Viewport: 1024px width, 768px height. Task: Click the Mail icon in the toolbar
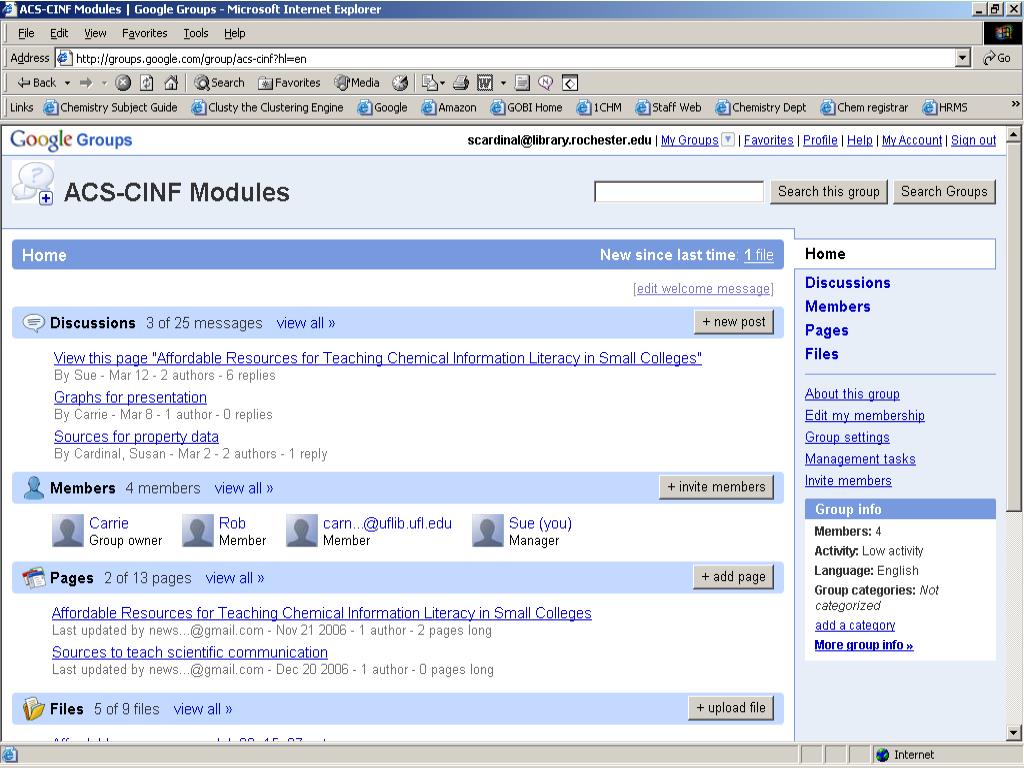[429, 83]
